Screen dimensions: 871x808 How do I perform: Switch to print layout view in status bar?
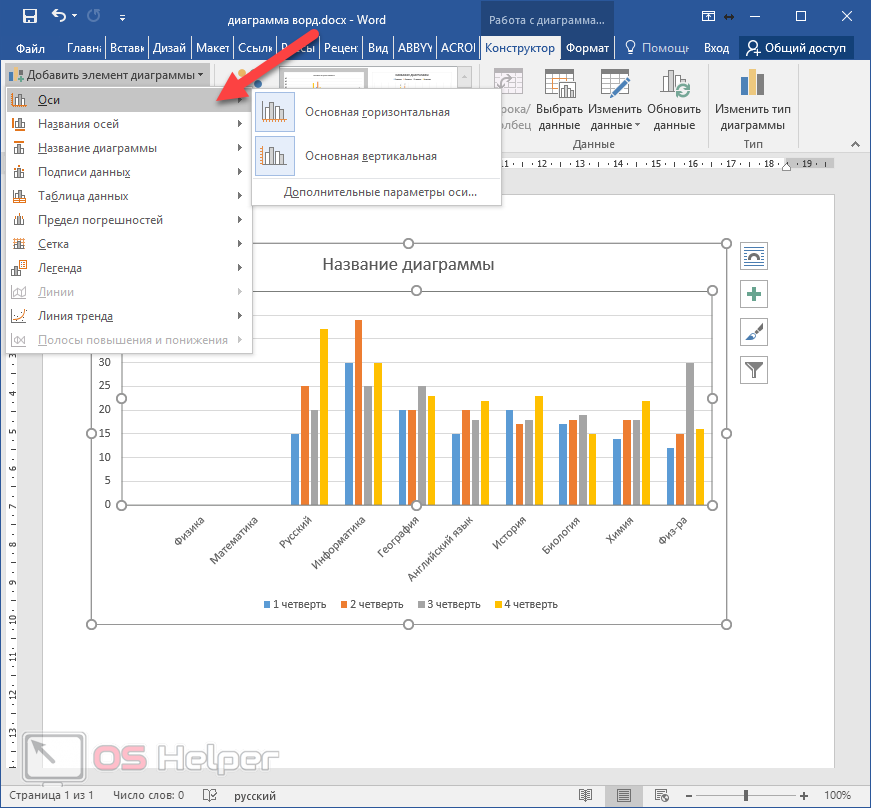point(624,795)
